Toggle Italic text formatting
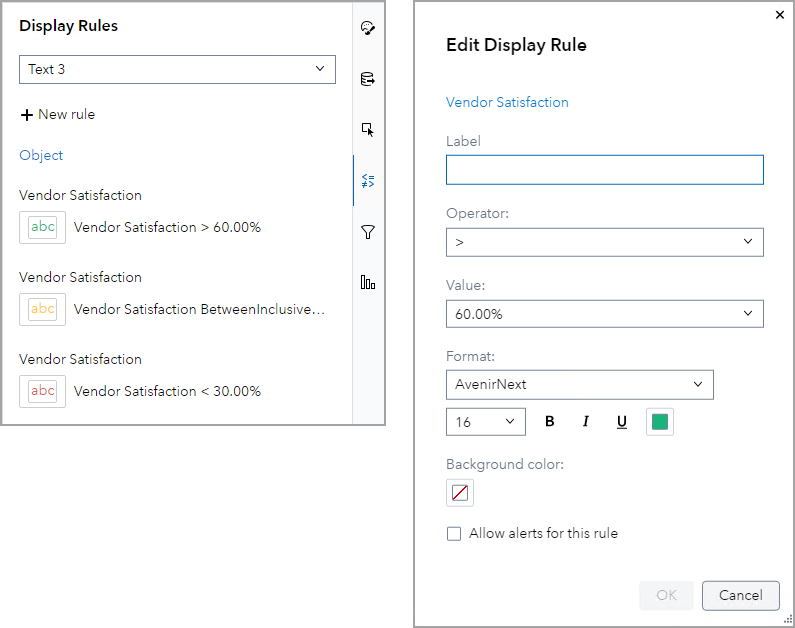The height and width of the screenshot is (628, 795). point(586,422)
